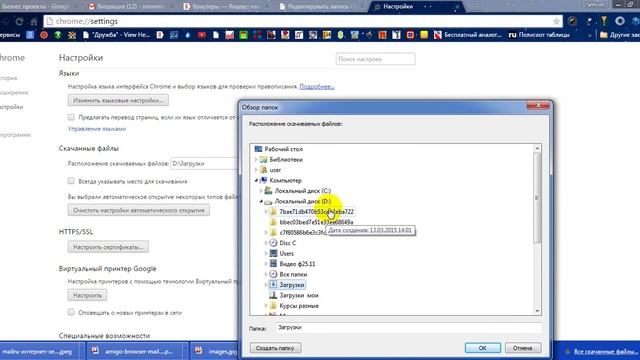Click the Папка name input field
Screen dimensions: 640x360
(x=409, y=327)
